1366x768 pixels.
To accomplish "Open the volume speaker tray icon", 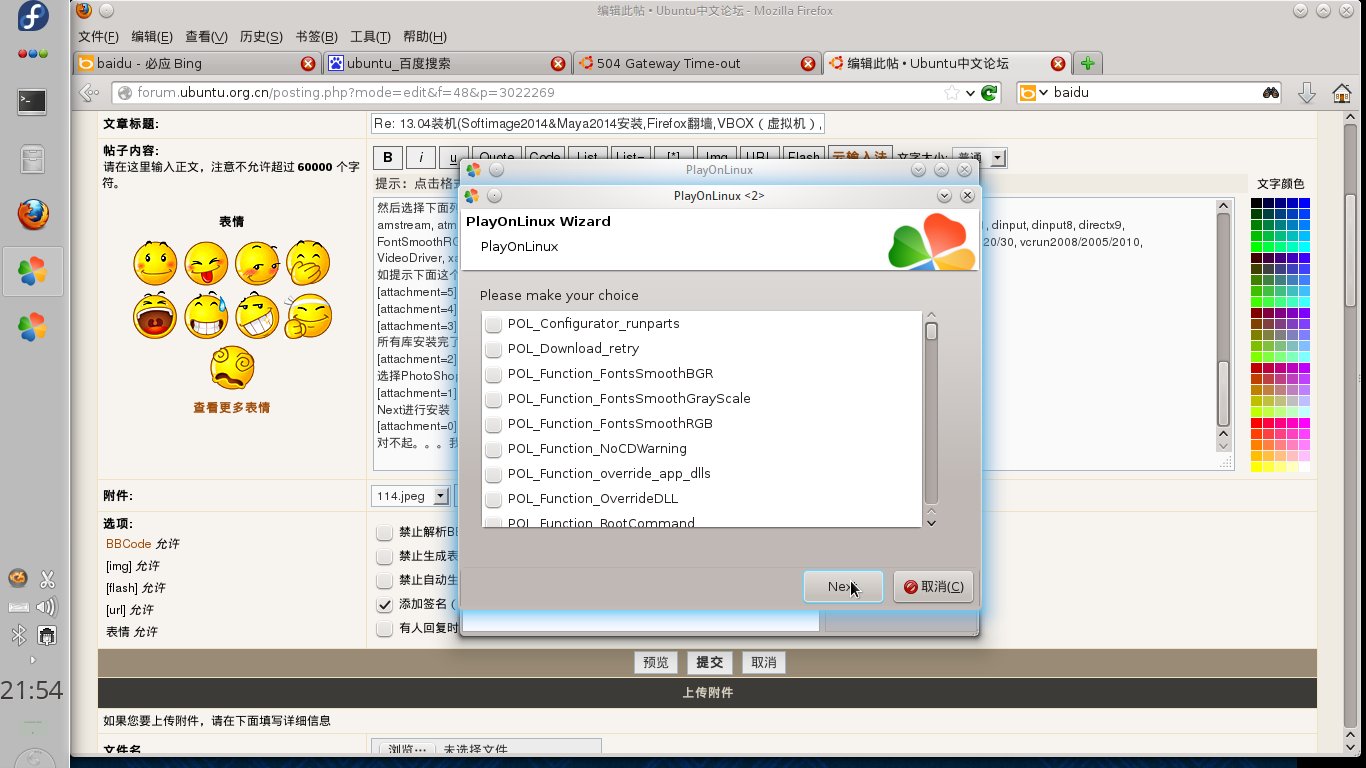I will [x=47, y=607].
